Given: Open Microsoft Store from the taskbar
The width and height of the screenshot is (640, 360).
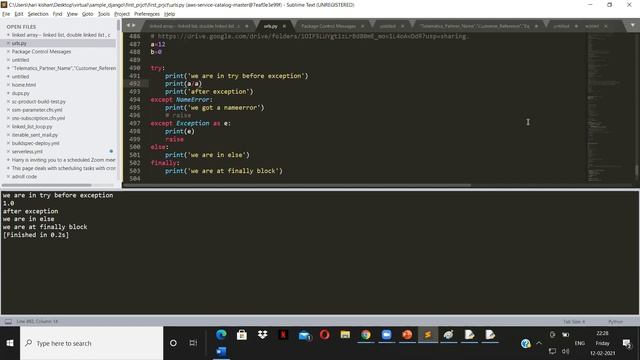Looking at the screenshot, I should tap(242, 335).
